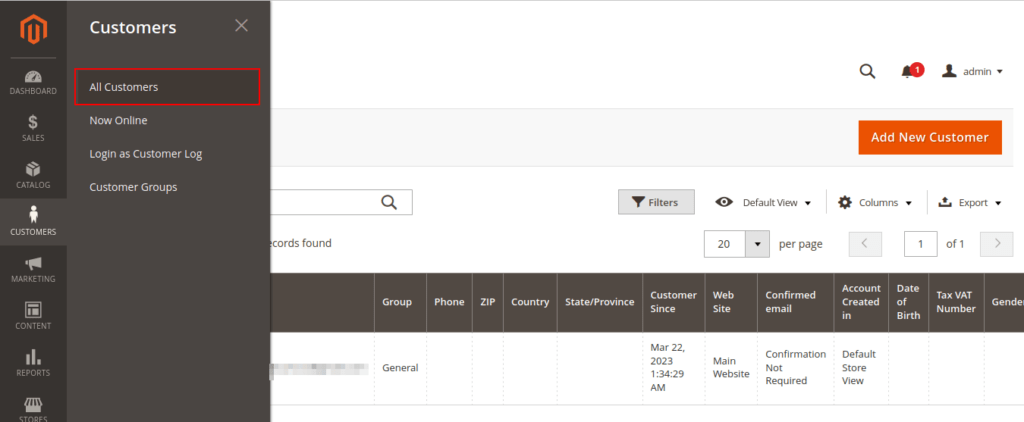Viewport: 1024px width, 422px height.
Task: Open the Sales sidebar icon
Action: pyautogui.click(x=33, y=128)
